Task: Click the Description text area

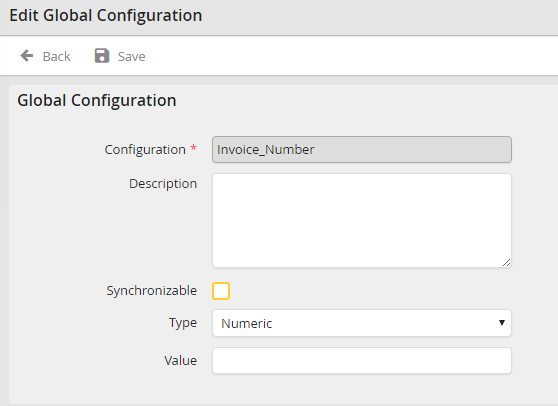Action: (x=362, y=221)
